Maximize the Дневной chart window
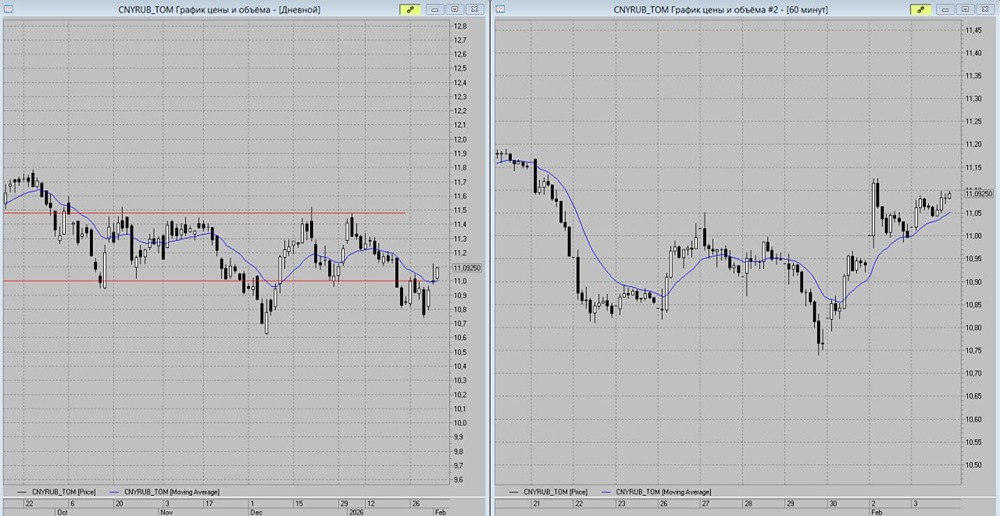This screenshot has width=1000, height=516. pyautogui.click(x=454, y=9)
